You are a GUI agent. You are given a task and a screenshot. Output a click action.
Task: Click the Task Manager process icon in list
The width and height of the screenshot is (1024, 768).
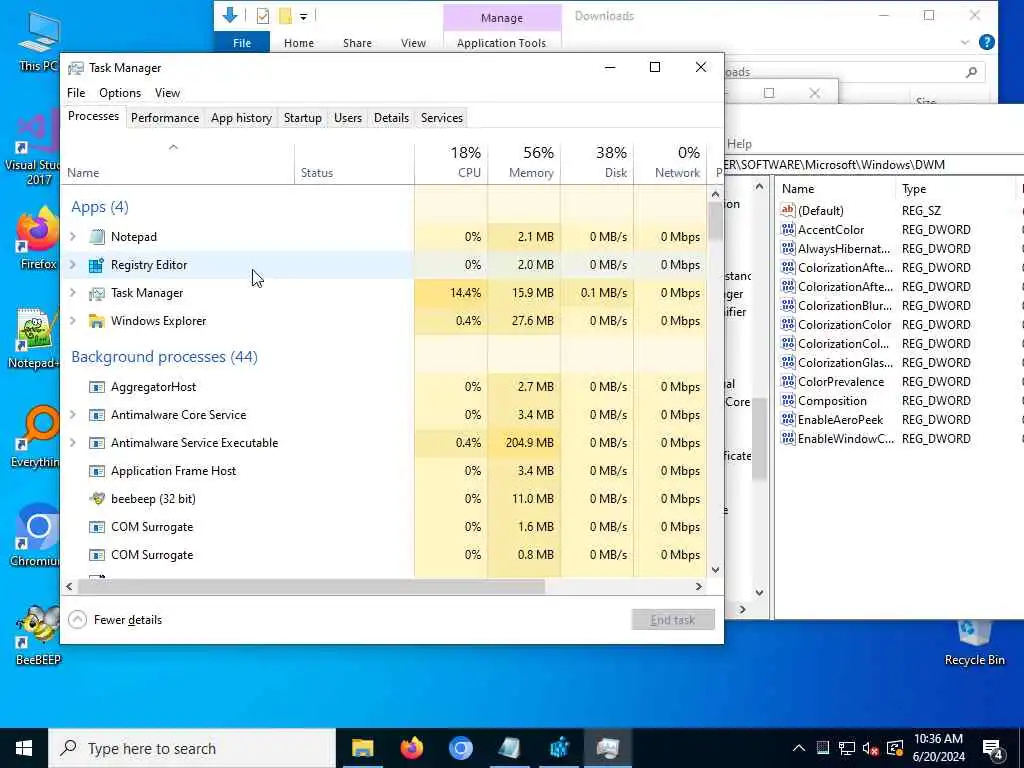97,293
